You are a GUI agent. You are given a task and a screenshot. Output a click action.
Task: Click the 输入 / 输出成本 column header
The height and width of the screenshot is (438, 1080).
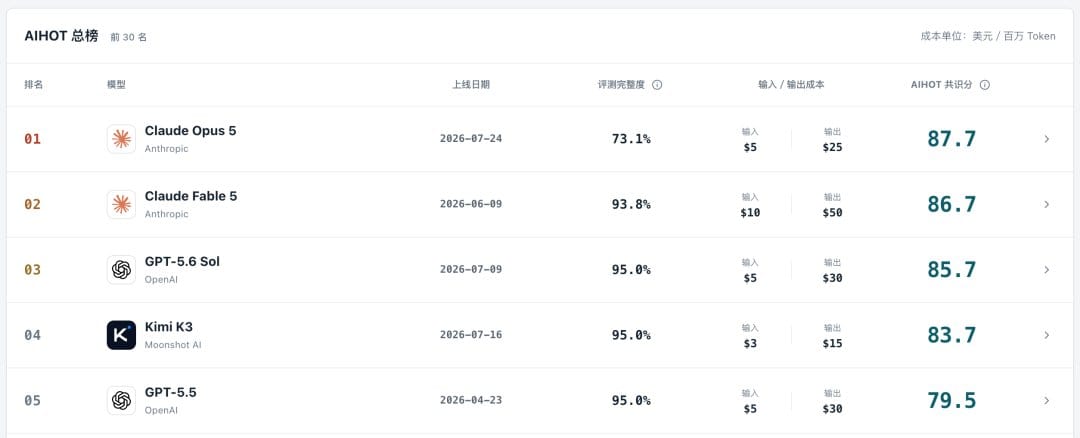click(791, 85)
